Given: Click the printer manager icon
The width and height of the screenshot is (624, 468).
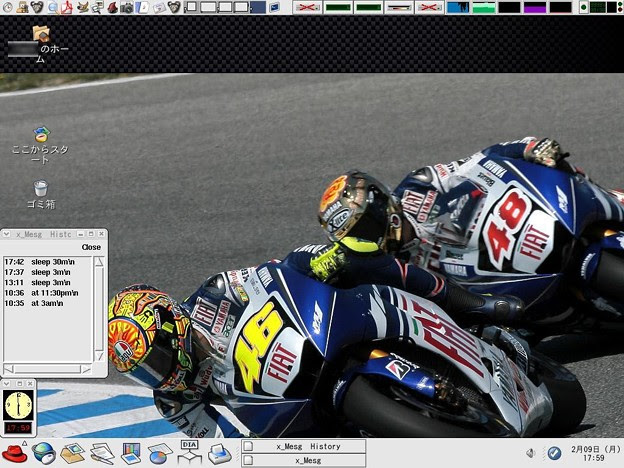Looking at the screenshot, I should pyautogui.click(x=219, y=453).
